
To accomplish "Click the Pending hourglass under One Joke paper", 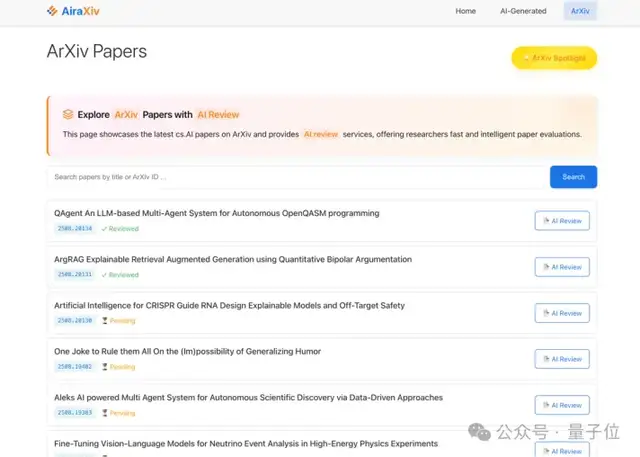I will click(104, 367).
